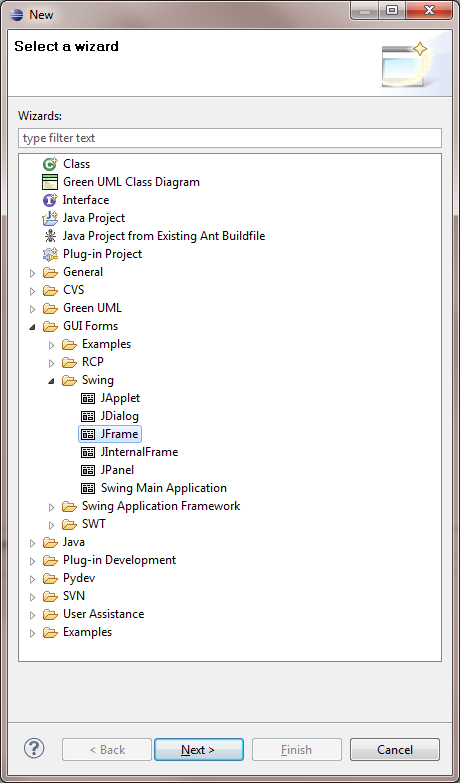Collapse the GUI Forms folder
Image resolution: width=460 pixels, height=783 pixels.
[32, 327]
